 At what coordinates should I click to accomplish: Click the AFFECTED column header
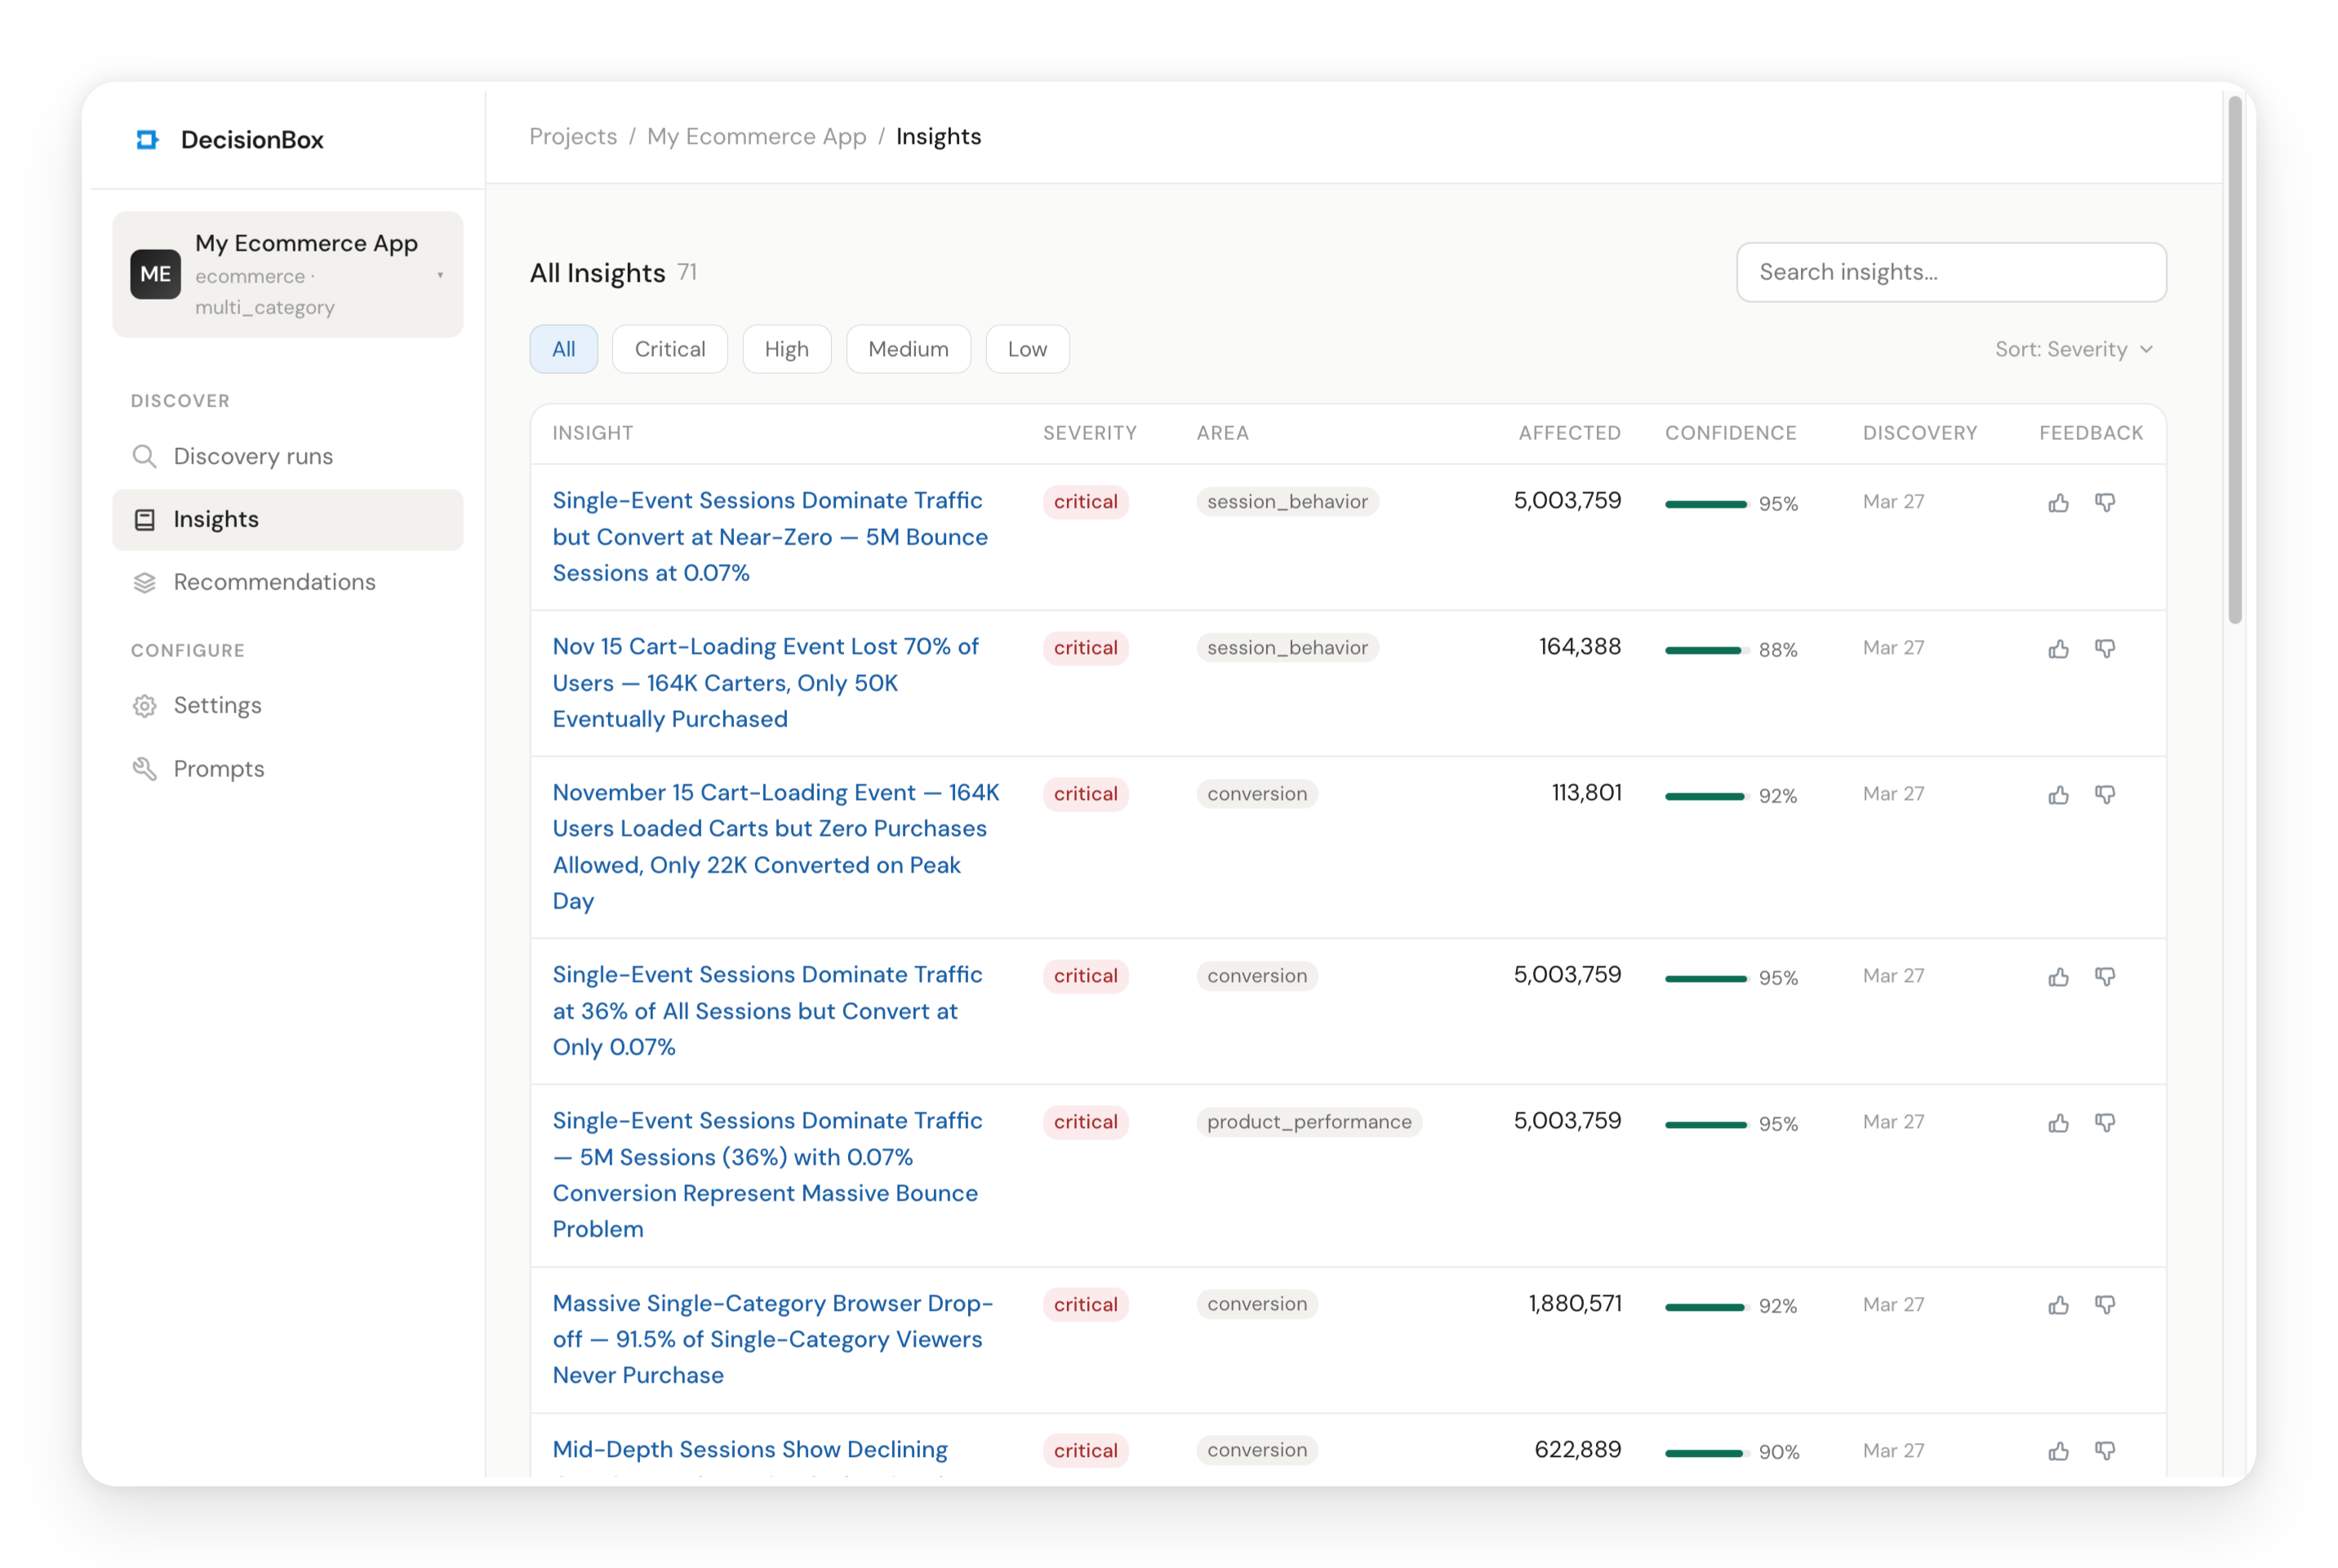1569,433
